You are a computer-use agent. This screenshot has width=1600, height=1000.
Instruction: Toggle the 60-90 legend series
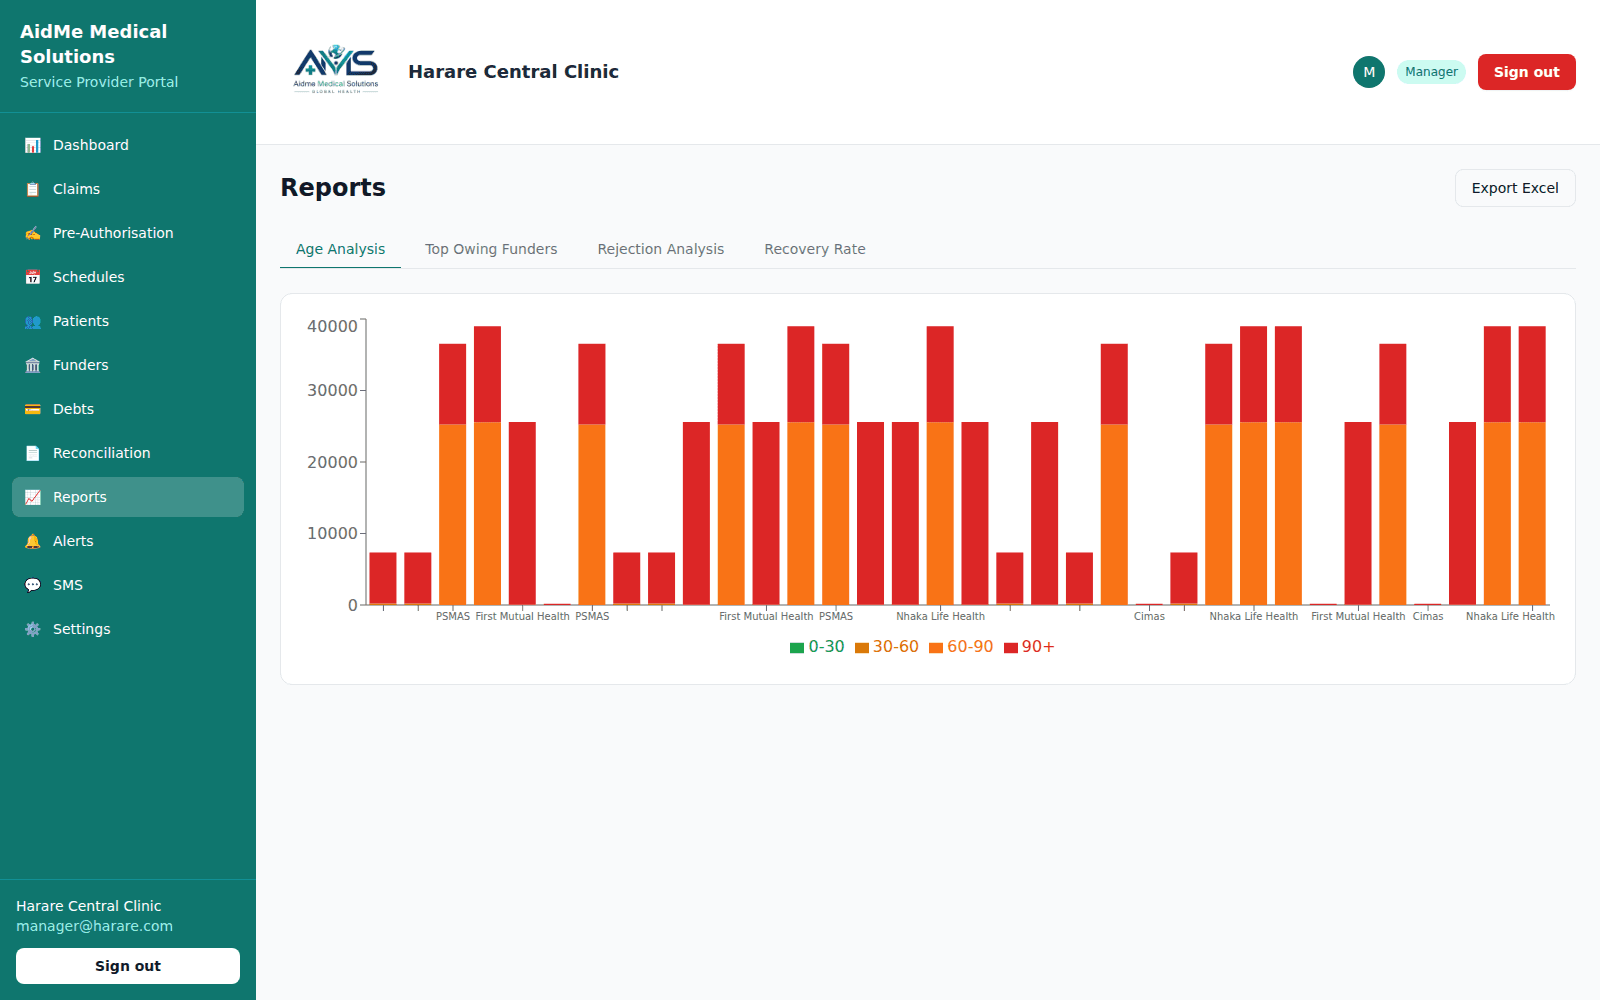961,647
